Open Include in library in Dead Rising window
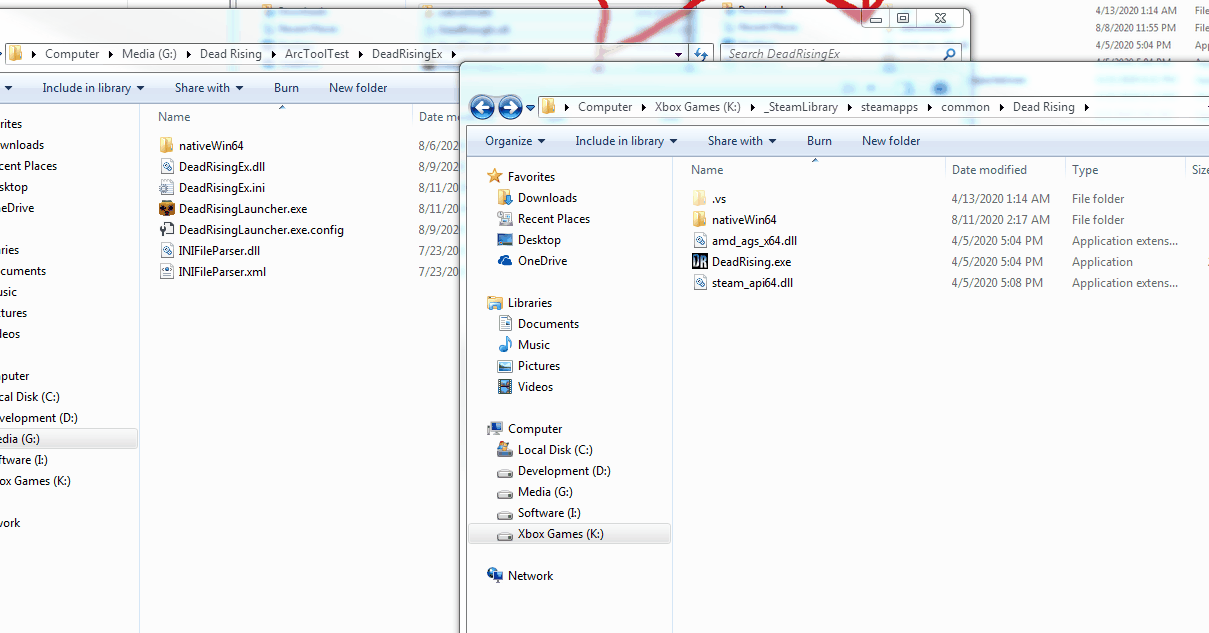Viewport: 1209px width, 633px height. (626, 141)
